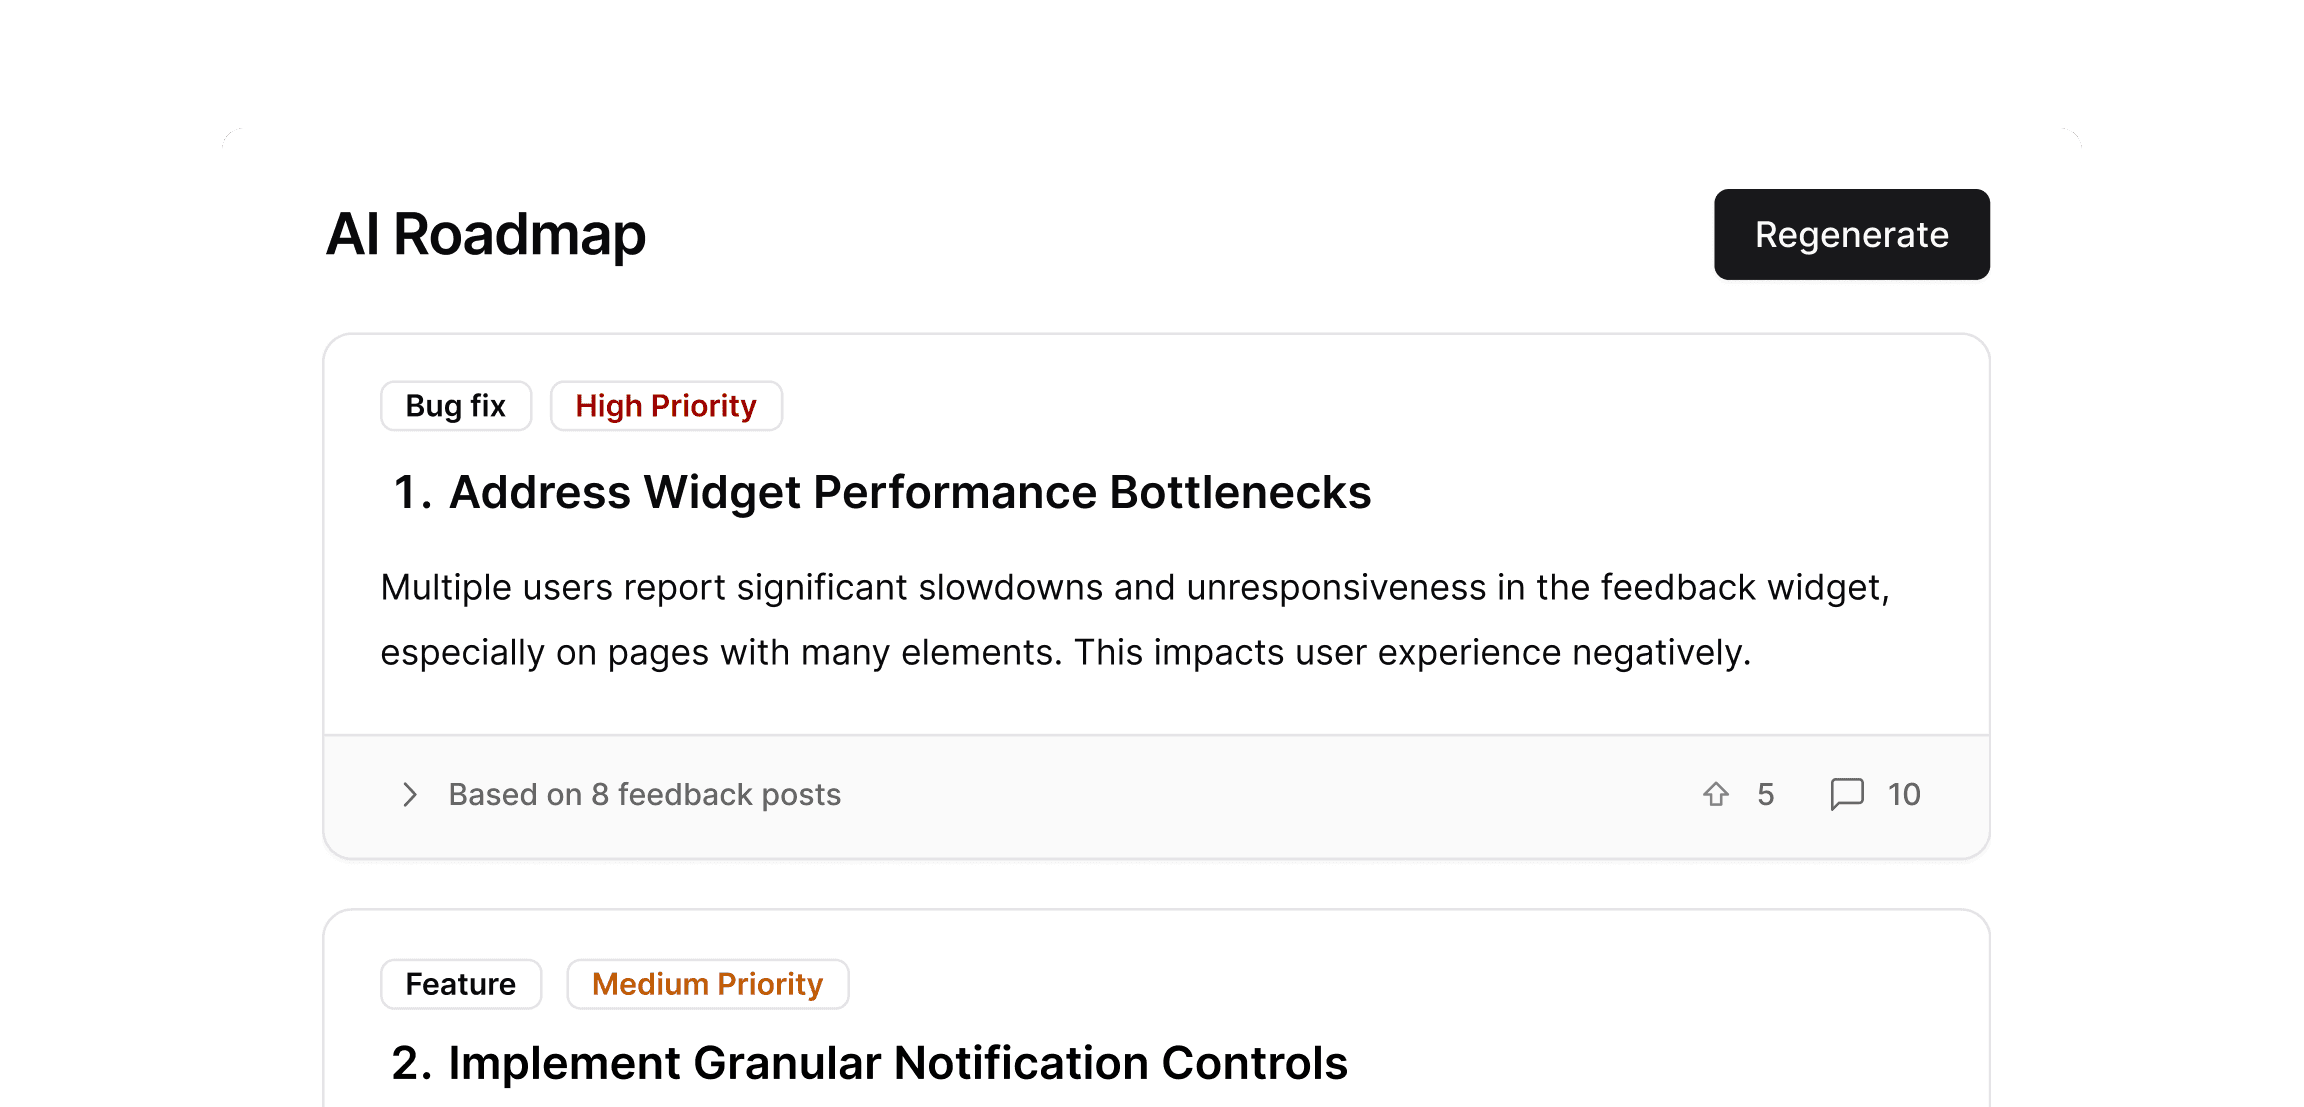Image resolution: width=2304 pixels, height=1107 pixels.
Task: Open comments via the speech bubble icon
Action: point(1846,794)
